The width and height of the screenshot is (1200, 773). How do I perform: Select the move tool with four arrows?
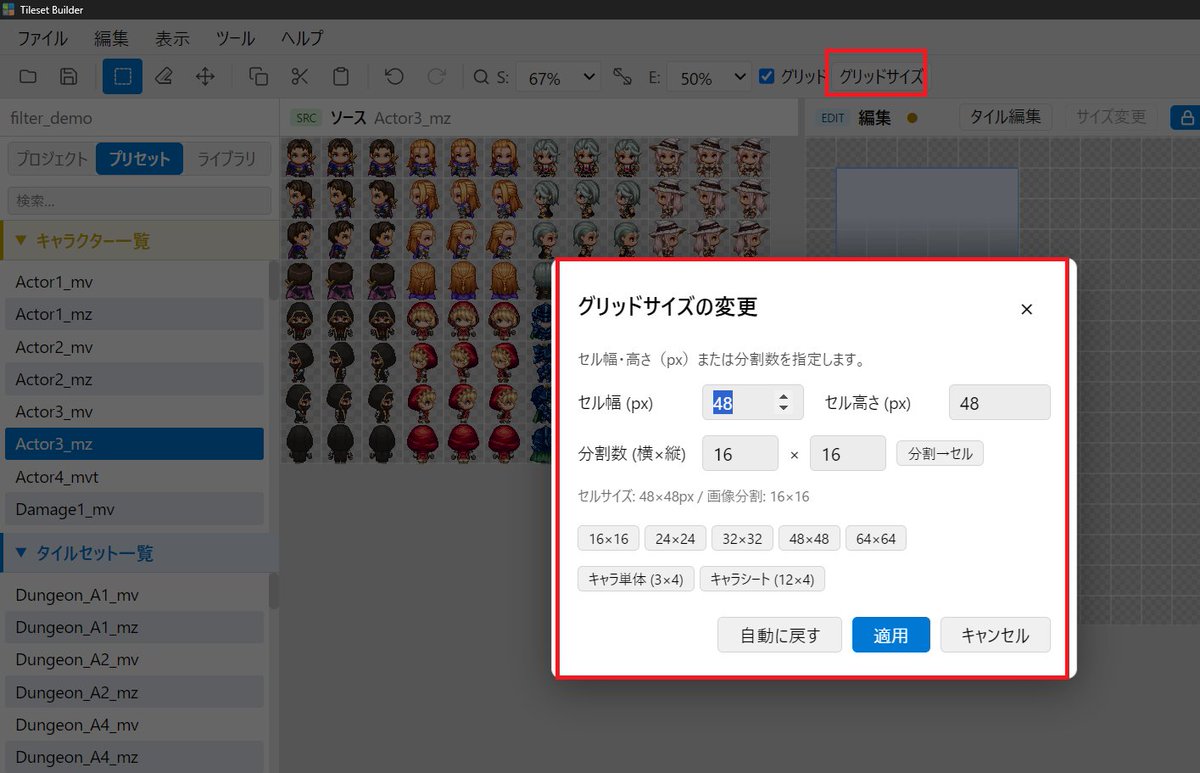click(x=205, y=77)
